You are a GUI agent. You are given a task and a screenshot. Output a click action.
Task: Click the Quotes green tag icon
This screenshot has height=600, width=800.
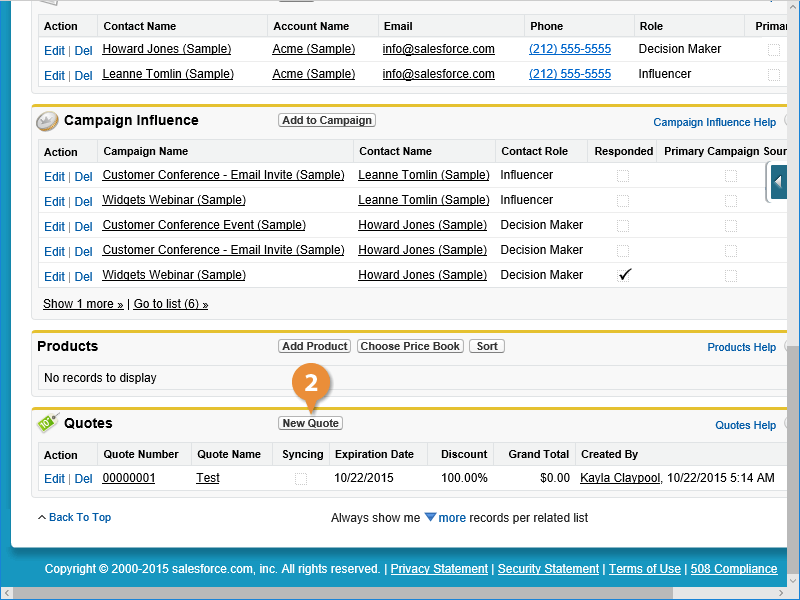point(48,423)
